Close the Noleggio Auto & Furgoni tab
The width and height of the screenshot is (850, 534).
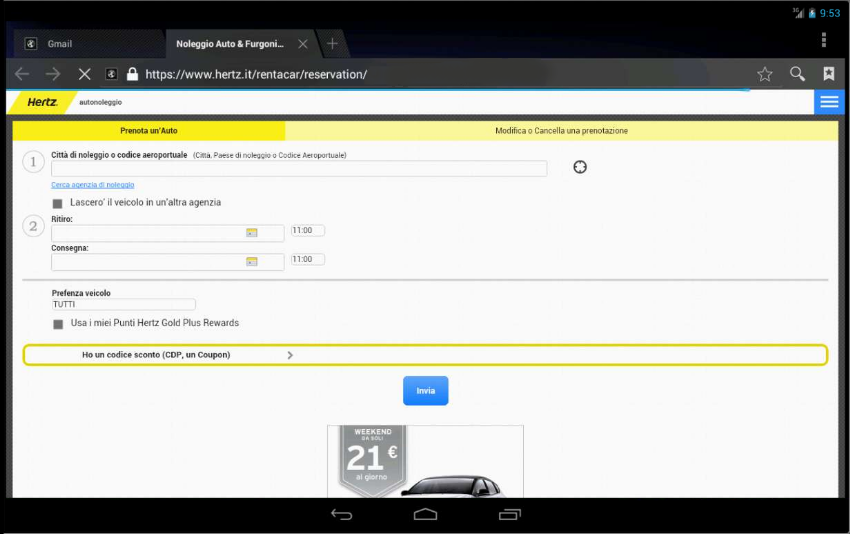click(x=303, y=44)
